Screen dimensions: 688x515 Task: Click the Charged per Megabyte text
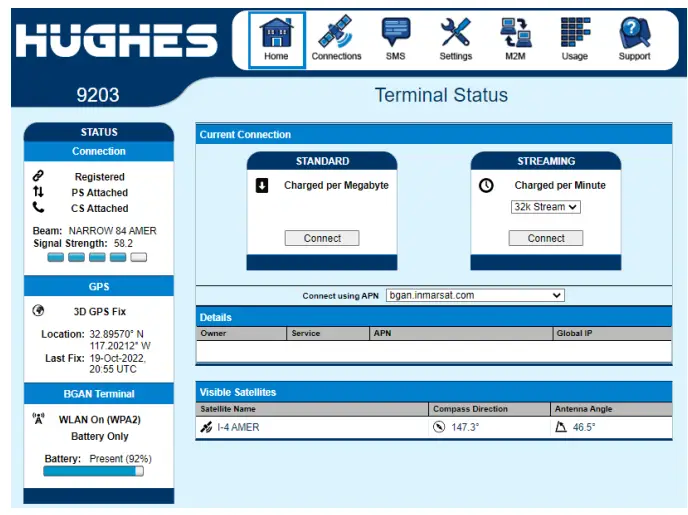[336, 186]
